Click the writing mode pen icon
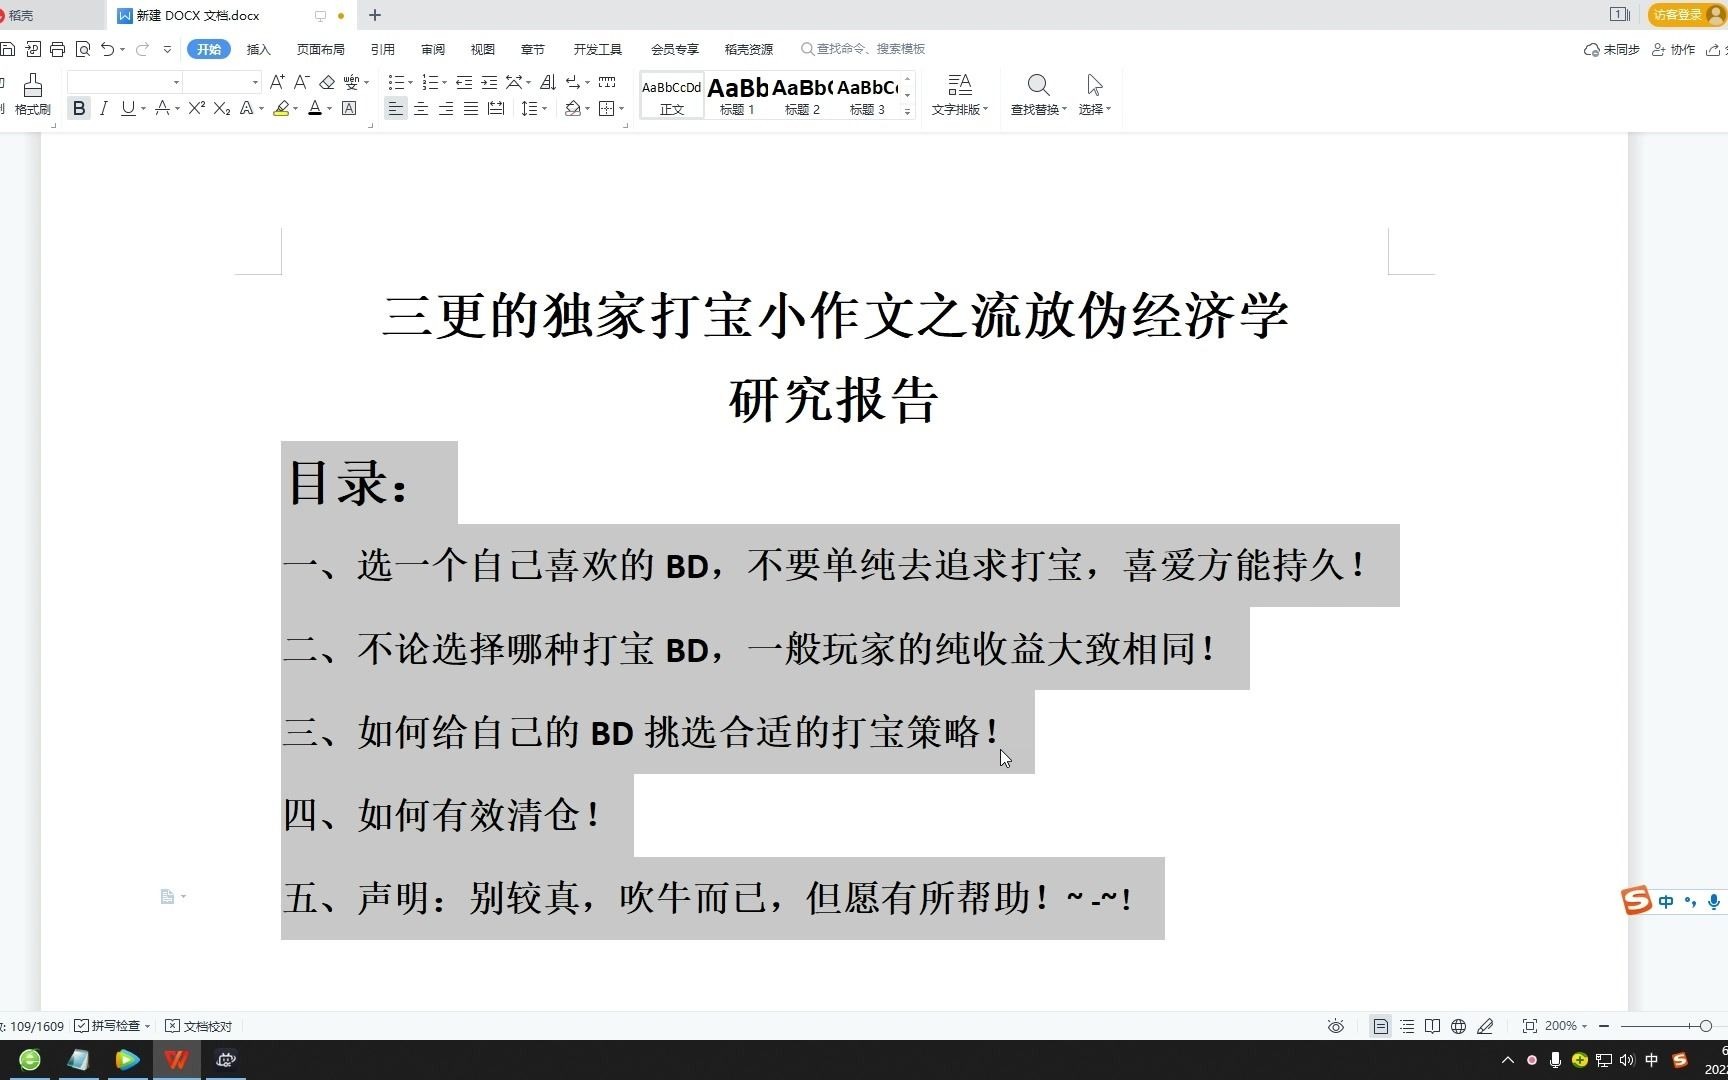Screen dimensions: 1728x1080 [x=1485, y=1026]
